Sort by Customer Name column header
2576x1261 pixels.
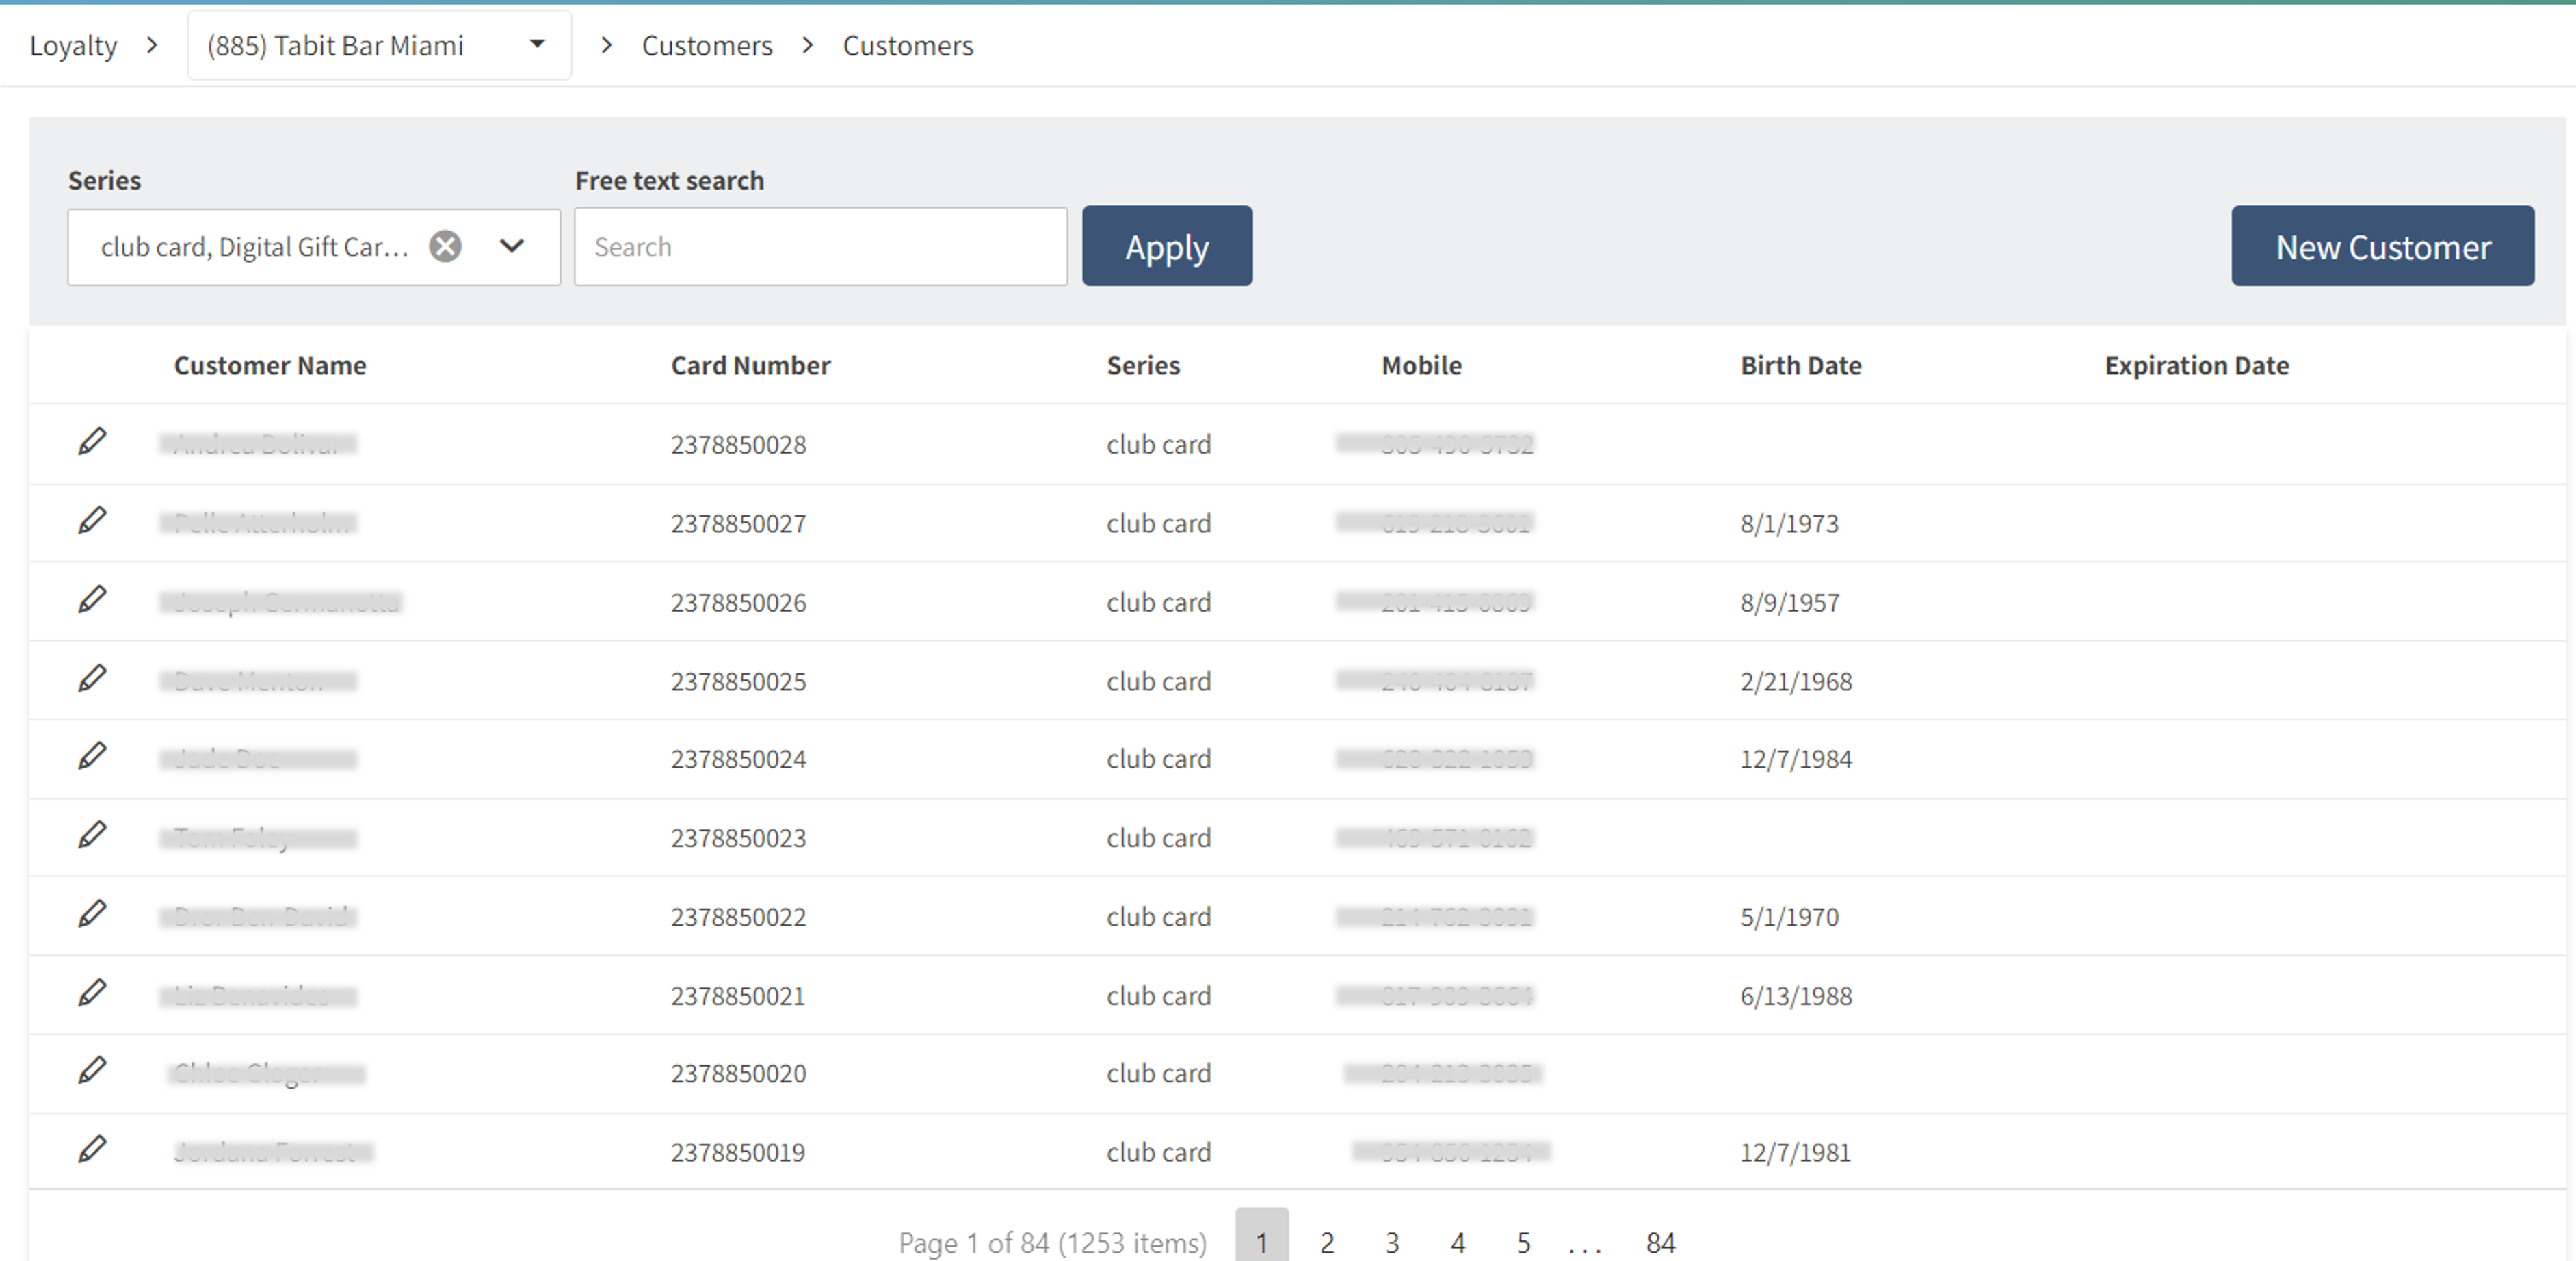[270, 365]
